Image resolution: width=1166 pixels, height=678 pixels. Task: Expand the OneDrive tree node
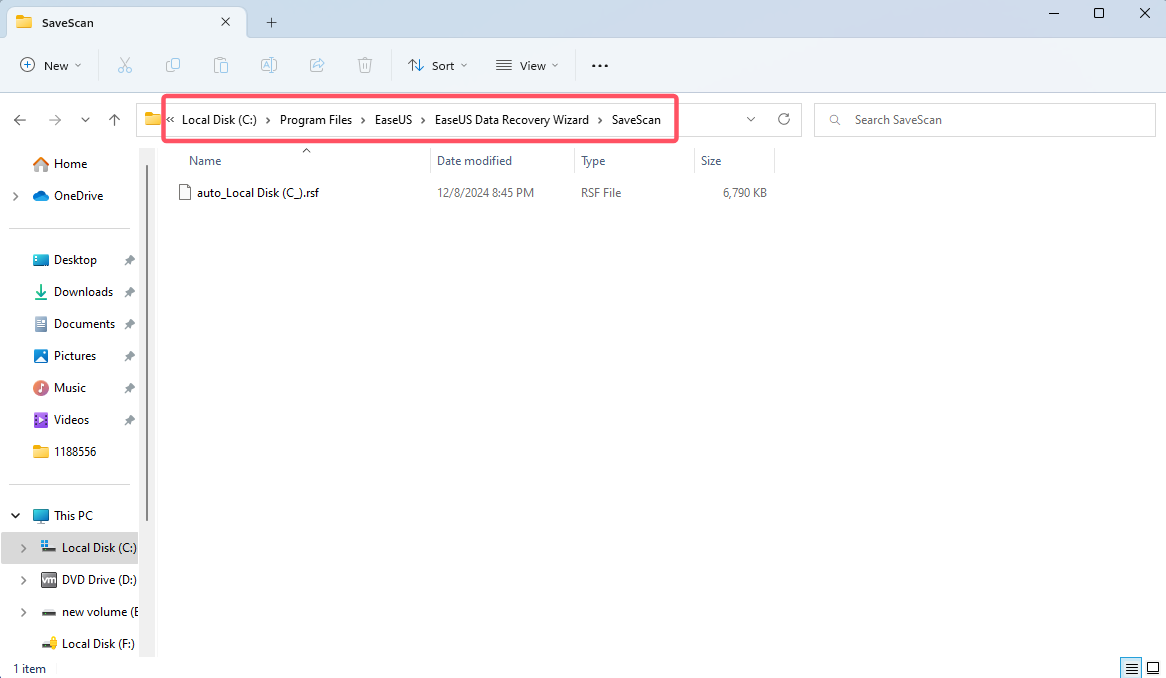pos(16,196)
